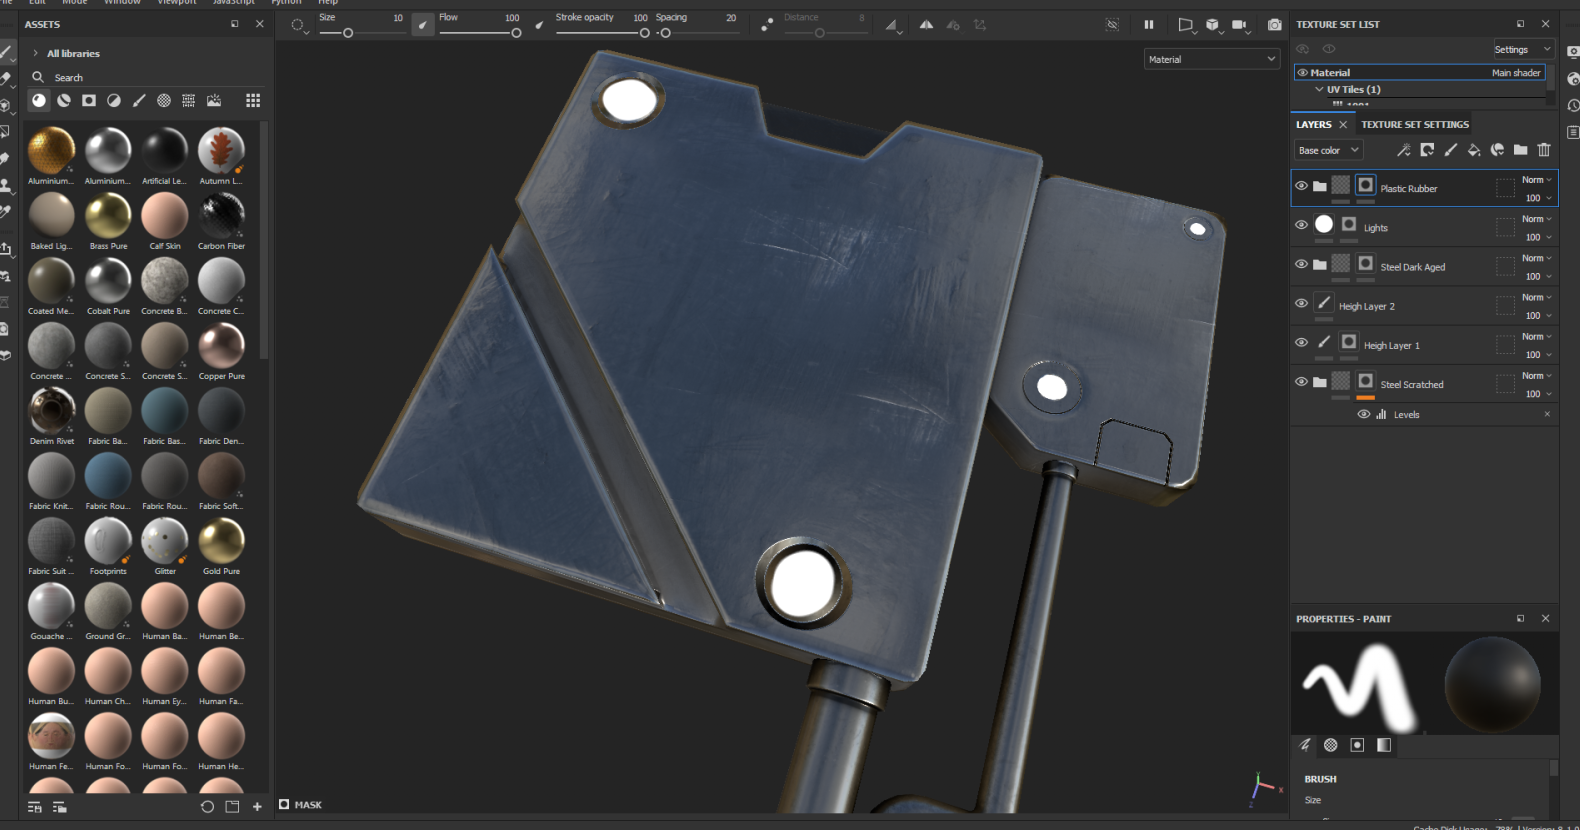Open the Mode menu
This screenshot has height=830, width=1580.
75,2
